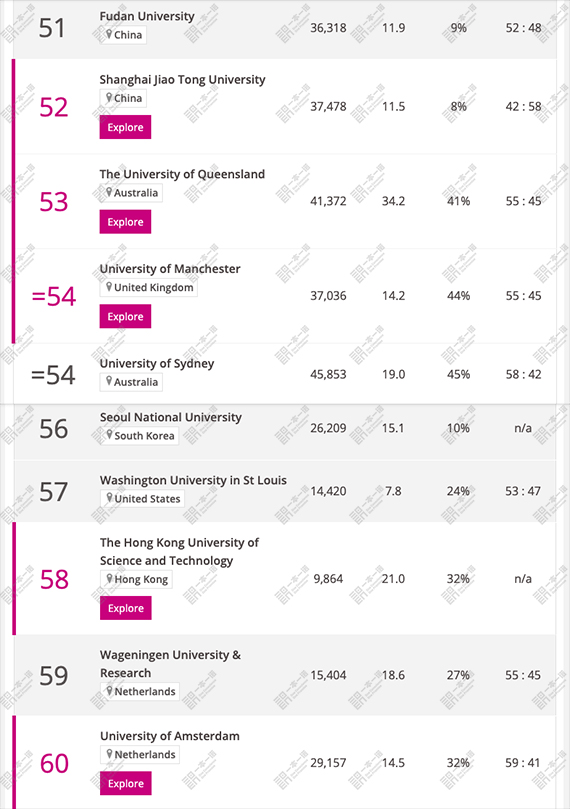Open Seoul National University page
Image resolution: width=570 pixels, height=809 pixels.
171,417
